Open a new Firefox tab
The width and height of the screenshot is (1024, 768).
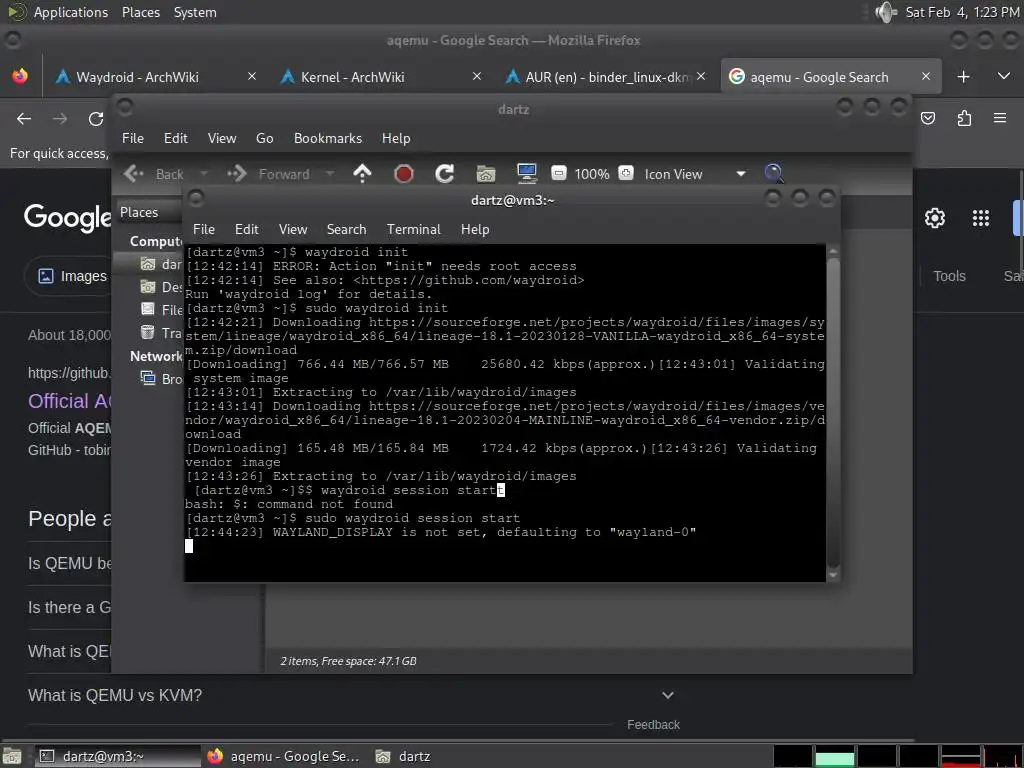coord(963,77)
